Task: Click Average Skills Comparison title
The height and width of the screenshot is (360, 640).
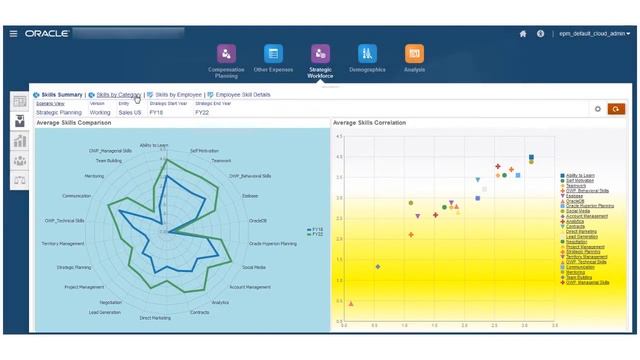Action: (x=74, y=122)
